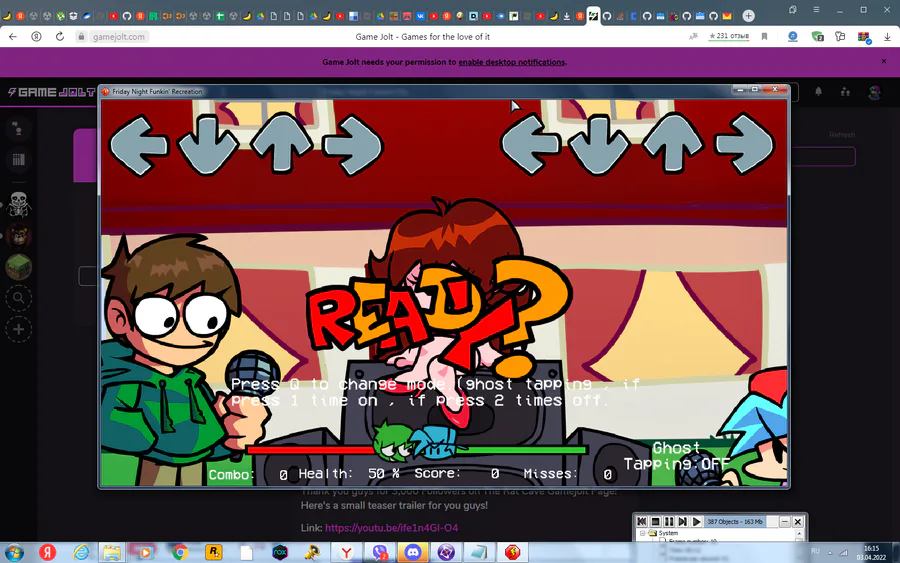The width and height of the screenshot is (900, 563).
Task: Click next frame button in debugger window
Action: (683, 522)
